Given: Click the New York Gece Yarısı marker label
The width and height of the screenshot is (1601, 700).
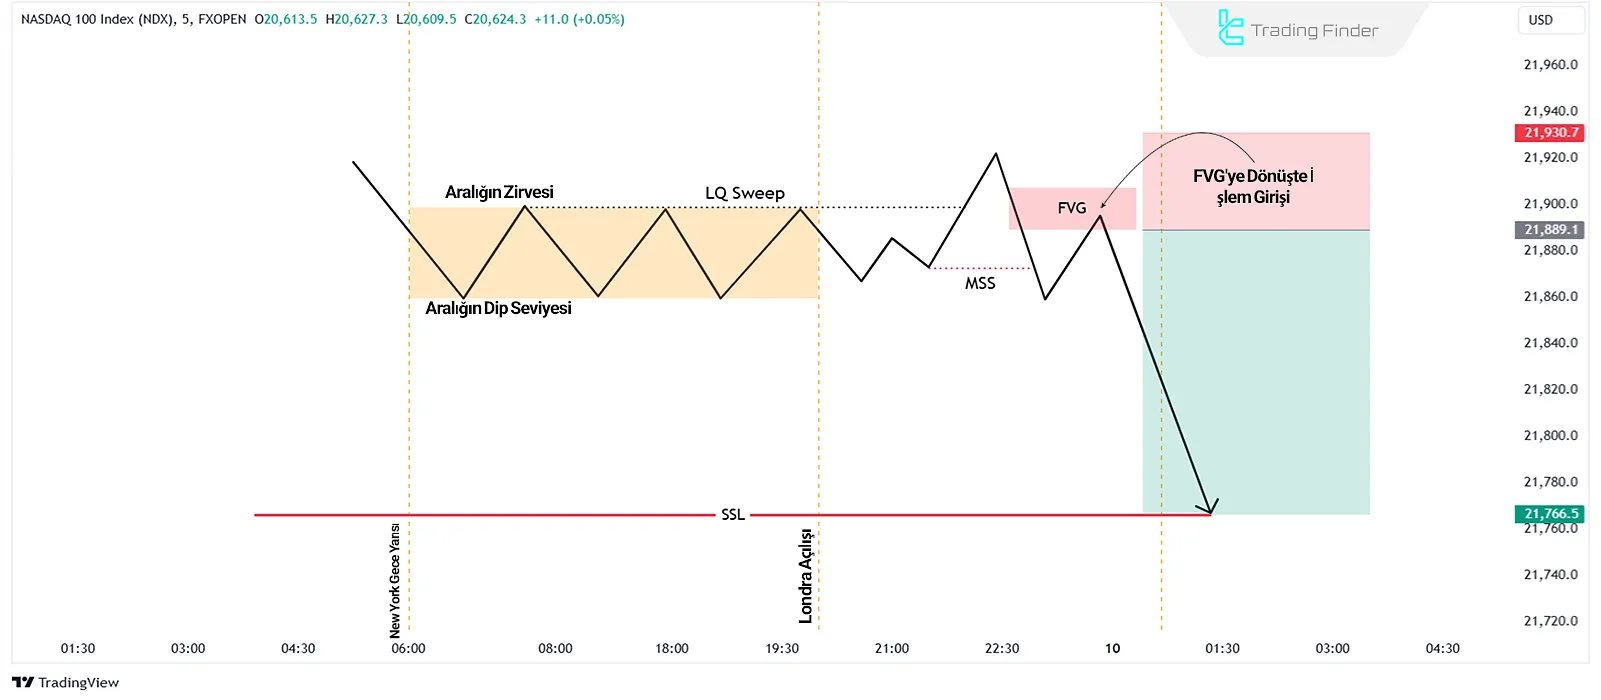Looking at the screenshot, I should click(x=395, y=580).
